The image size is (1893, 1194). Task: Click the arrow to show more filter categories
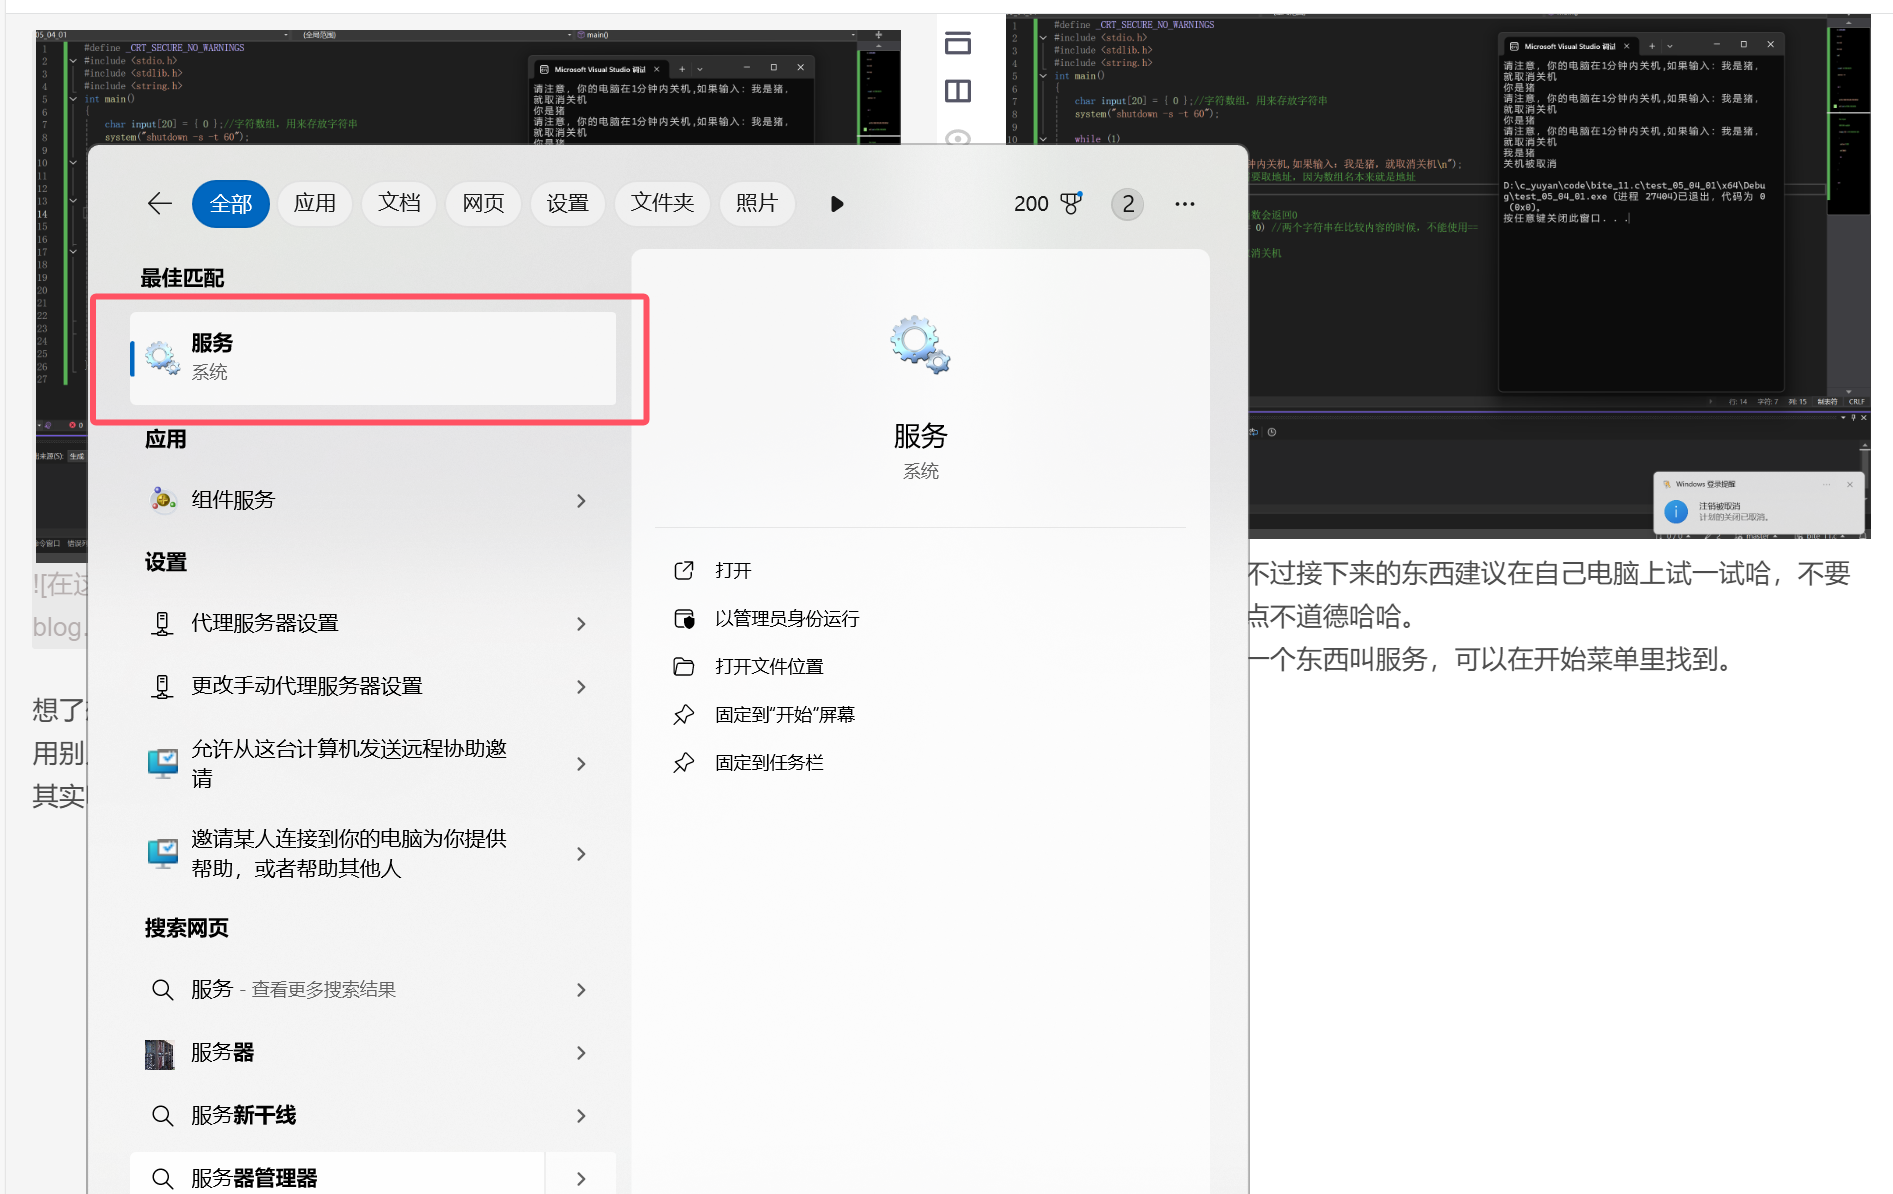(x=836, y=203)
